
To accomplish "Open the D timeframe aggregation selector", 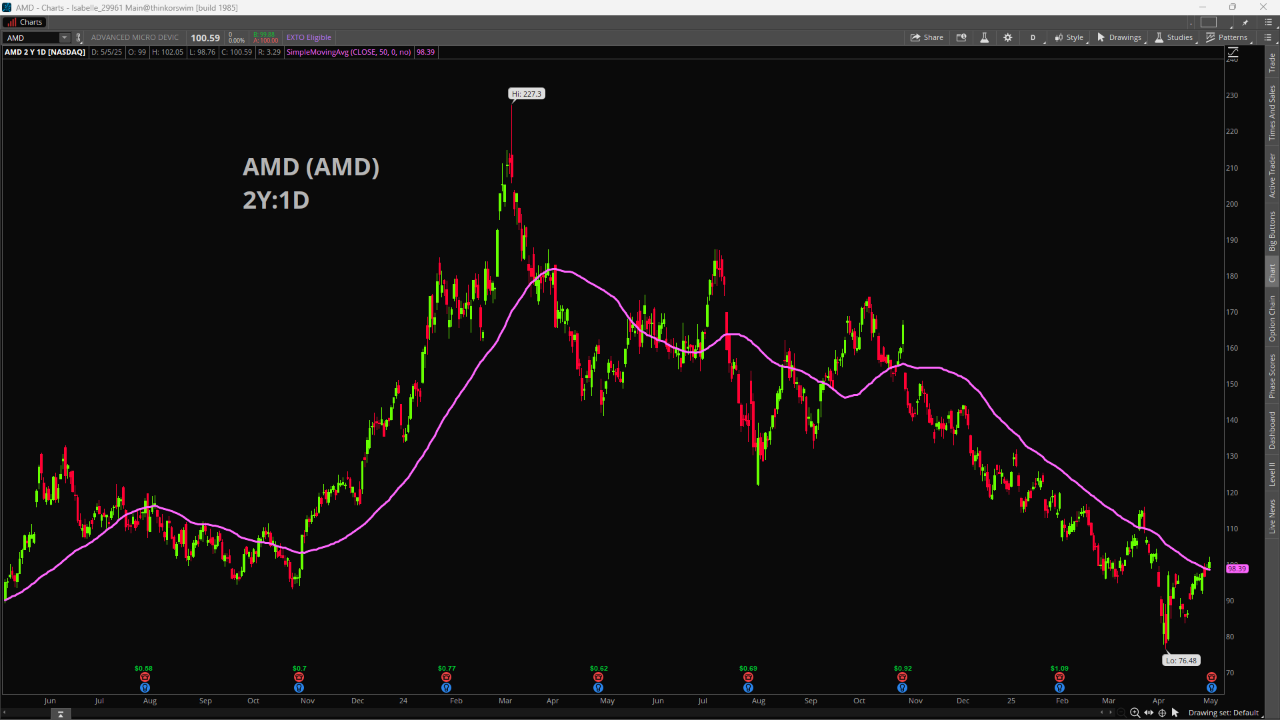I will [1034, 37].
